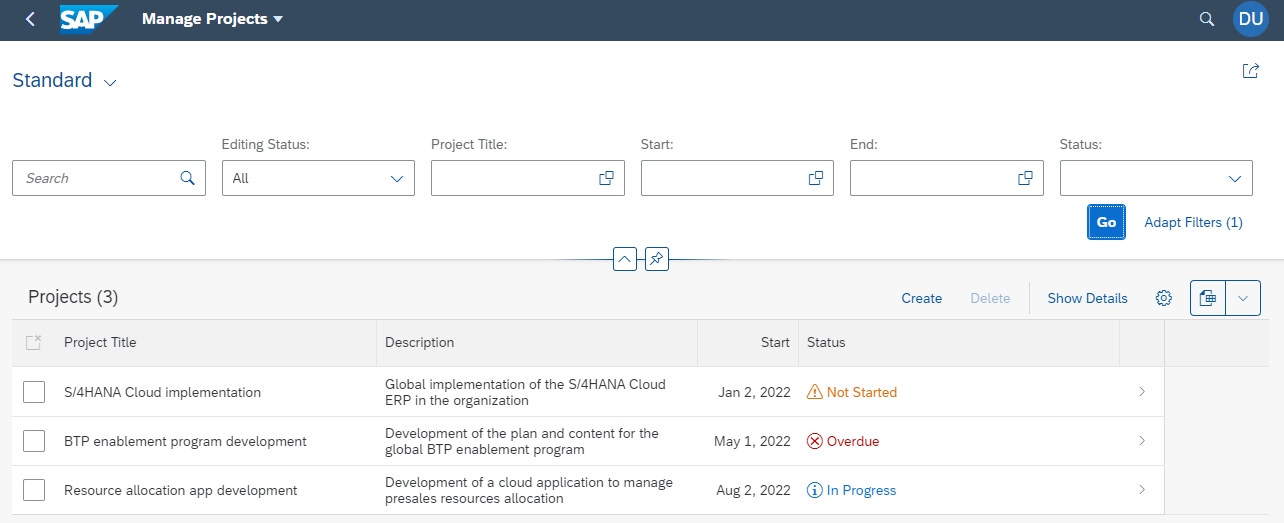Navigate into BTP enablement row arrow
This screenshot has width=1284, height=523.
(x=1142, y=441)
